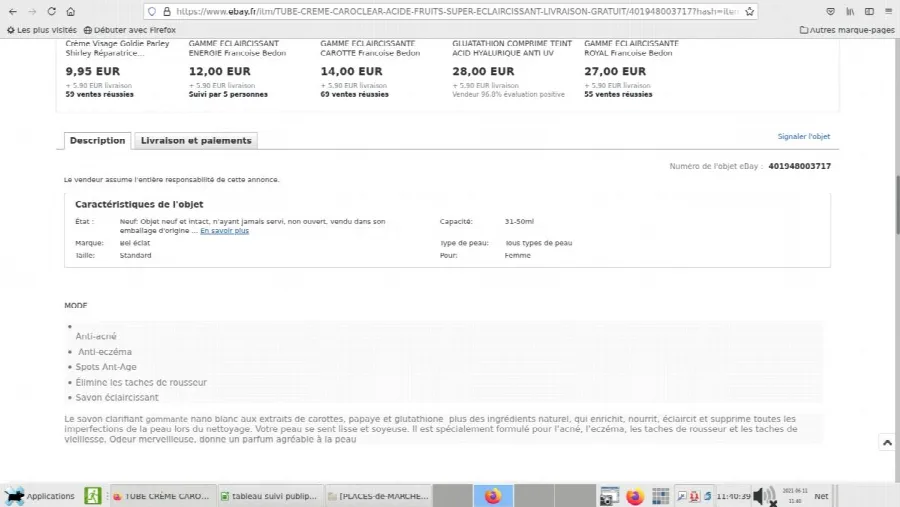Switch to tableau suivi publip... taskbar window
The height and width of the screenshot is (507, 900).
pyautogui.click(x=269, y=496)
